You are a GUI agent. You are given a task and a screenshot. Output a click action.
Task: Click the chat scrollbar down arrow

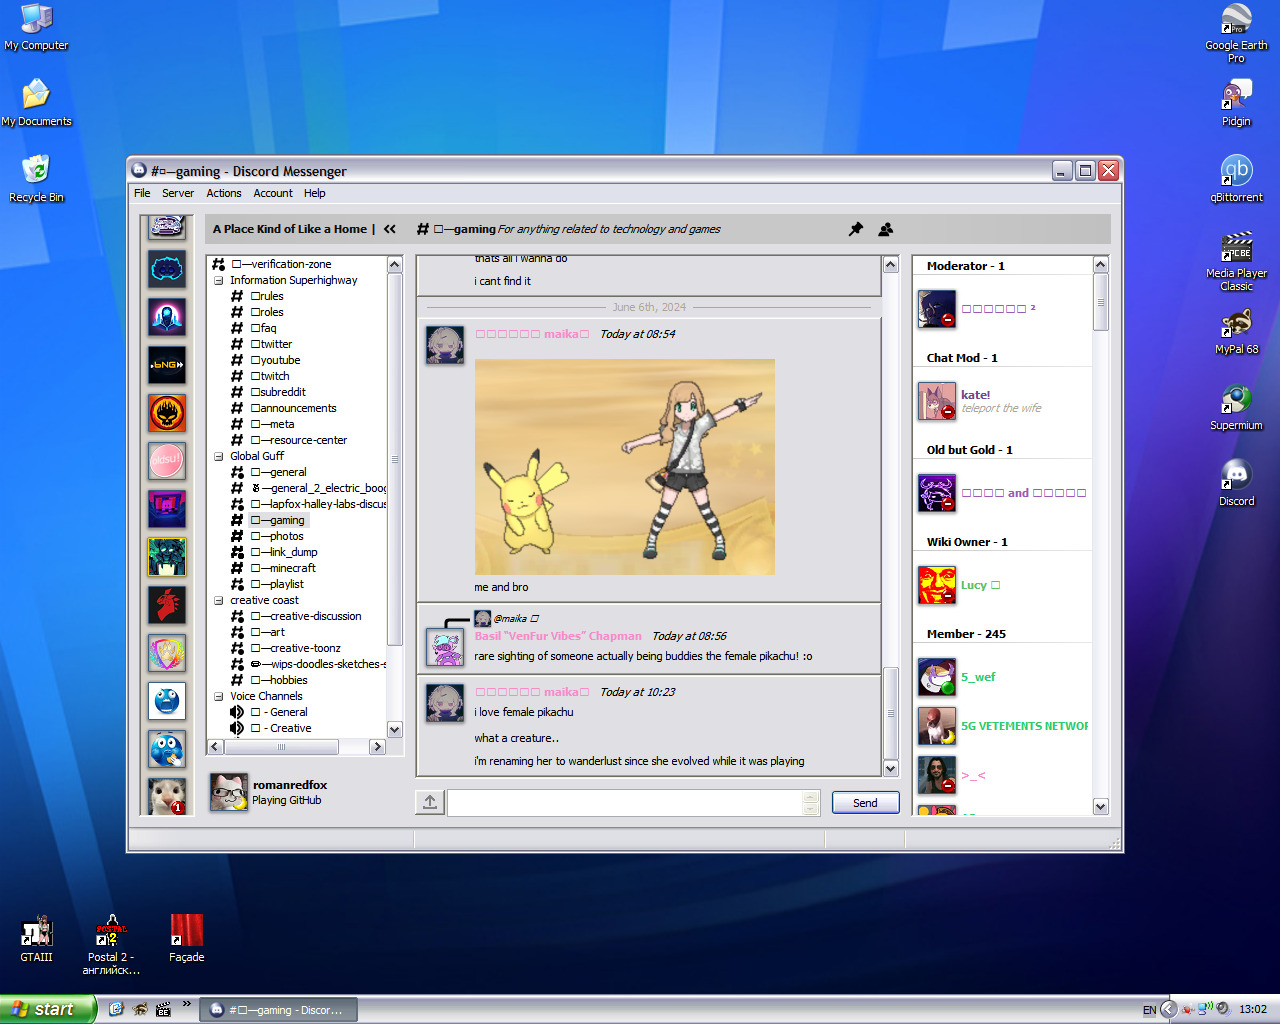tap(890, 768)
